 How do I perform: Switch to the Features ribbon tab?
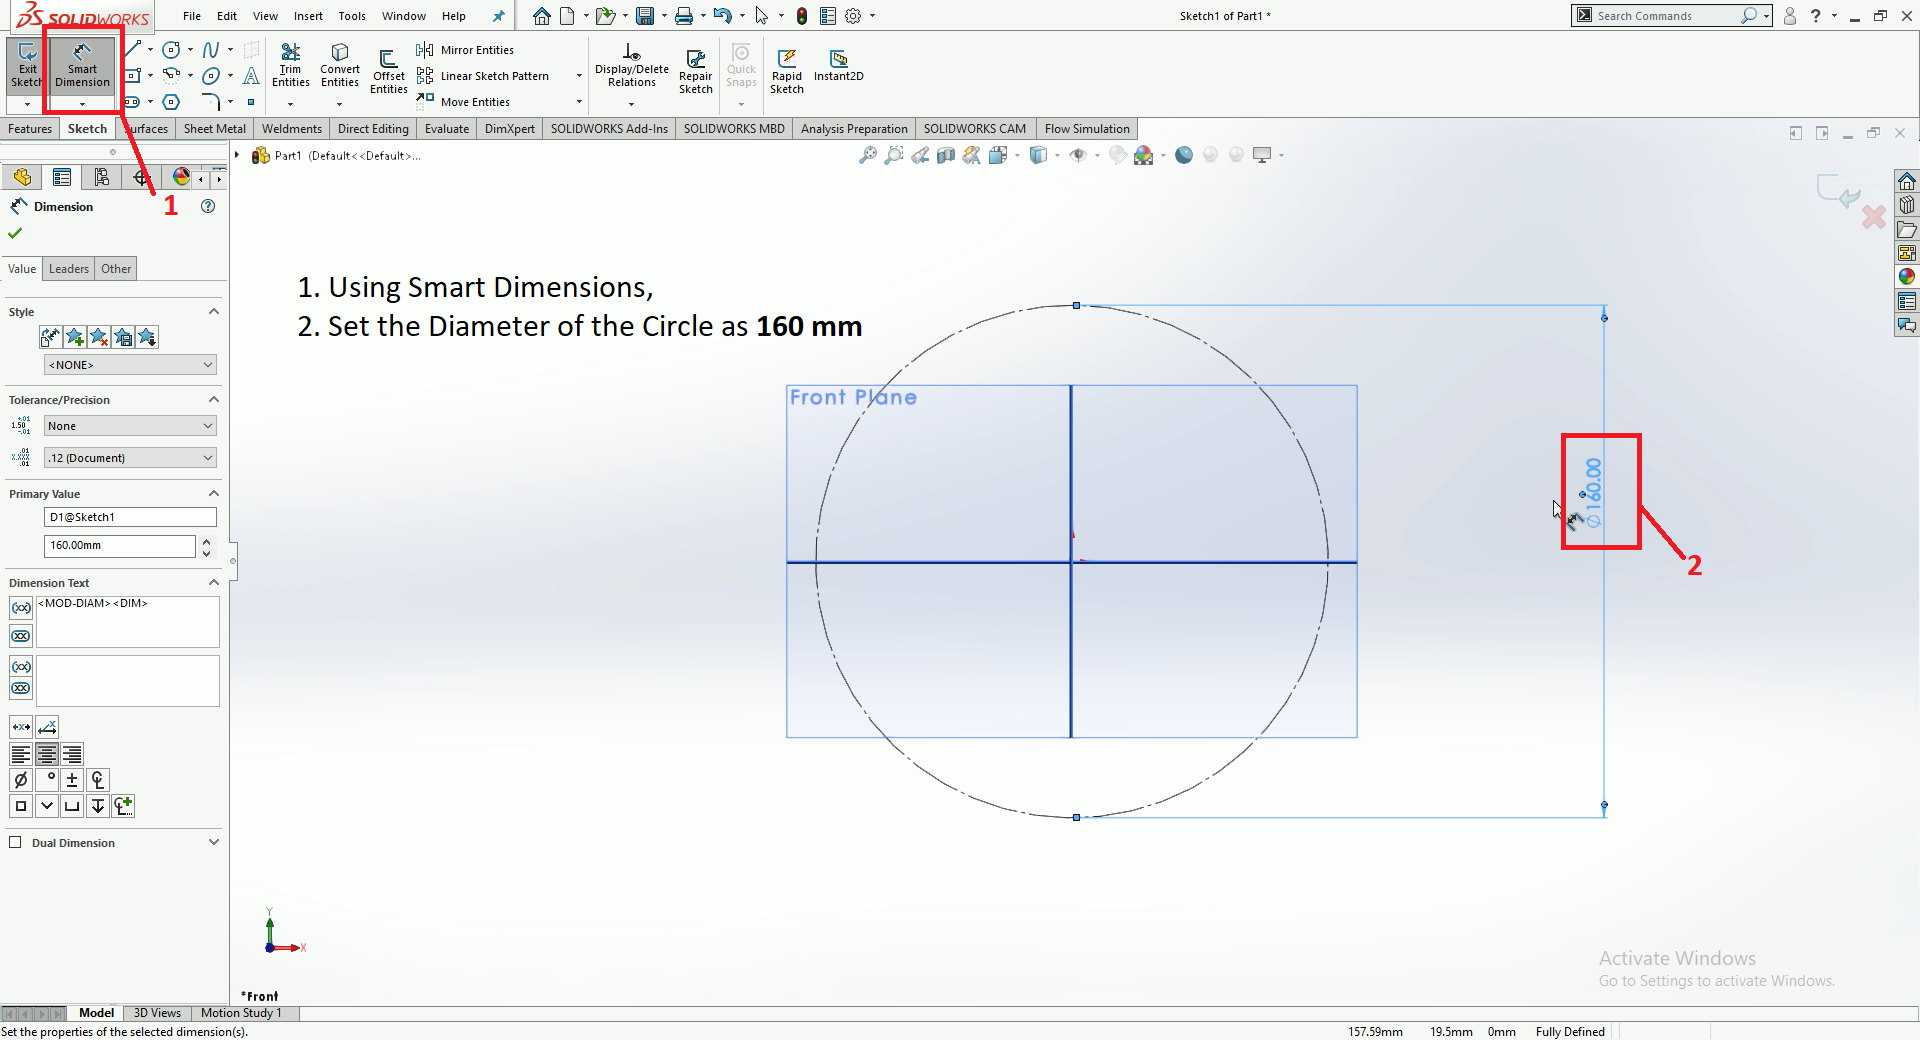point(30,129)
